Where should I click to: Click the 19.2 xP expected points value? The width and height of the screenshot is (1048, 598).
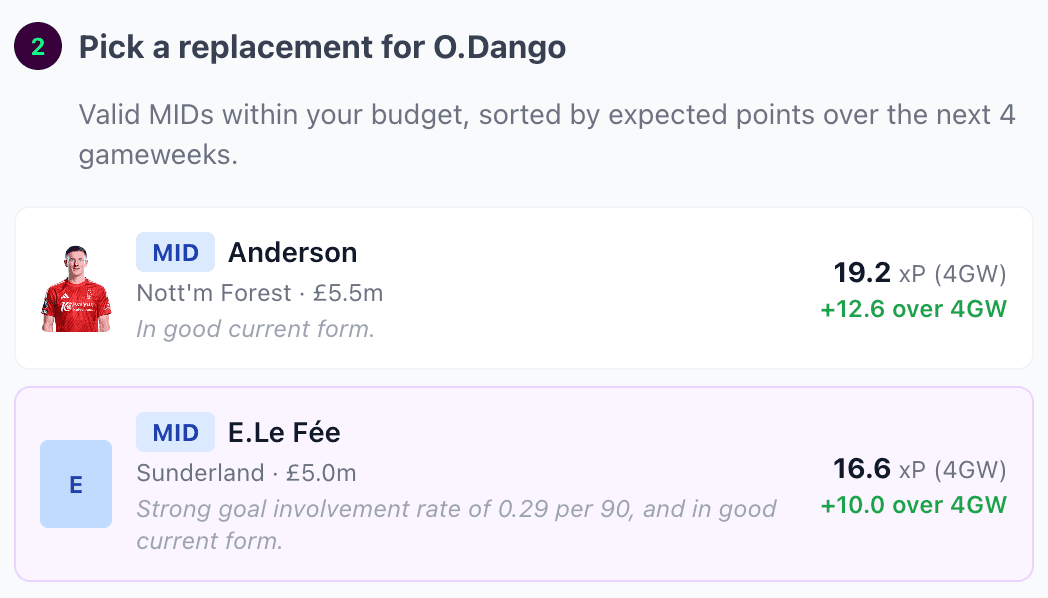pyautogui.click(x=862, y=272)
